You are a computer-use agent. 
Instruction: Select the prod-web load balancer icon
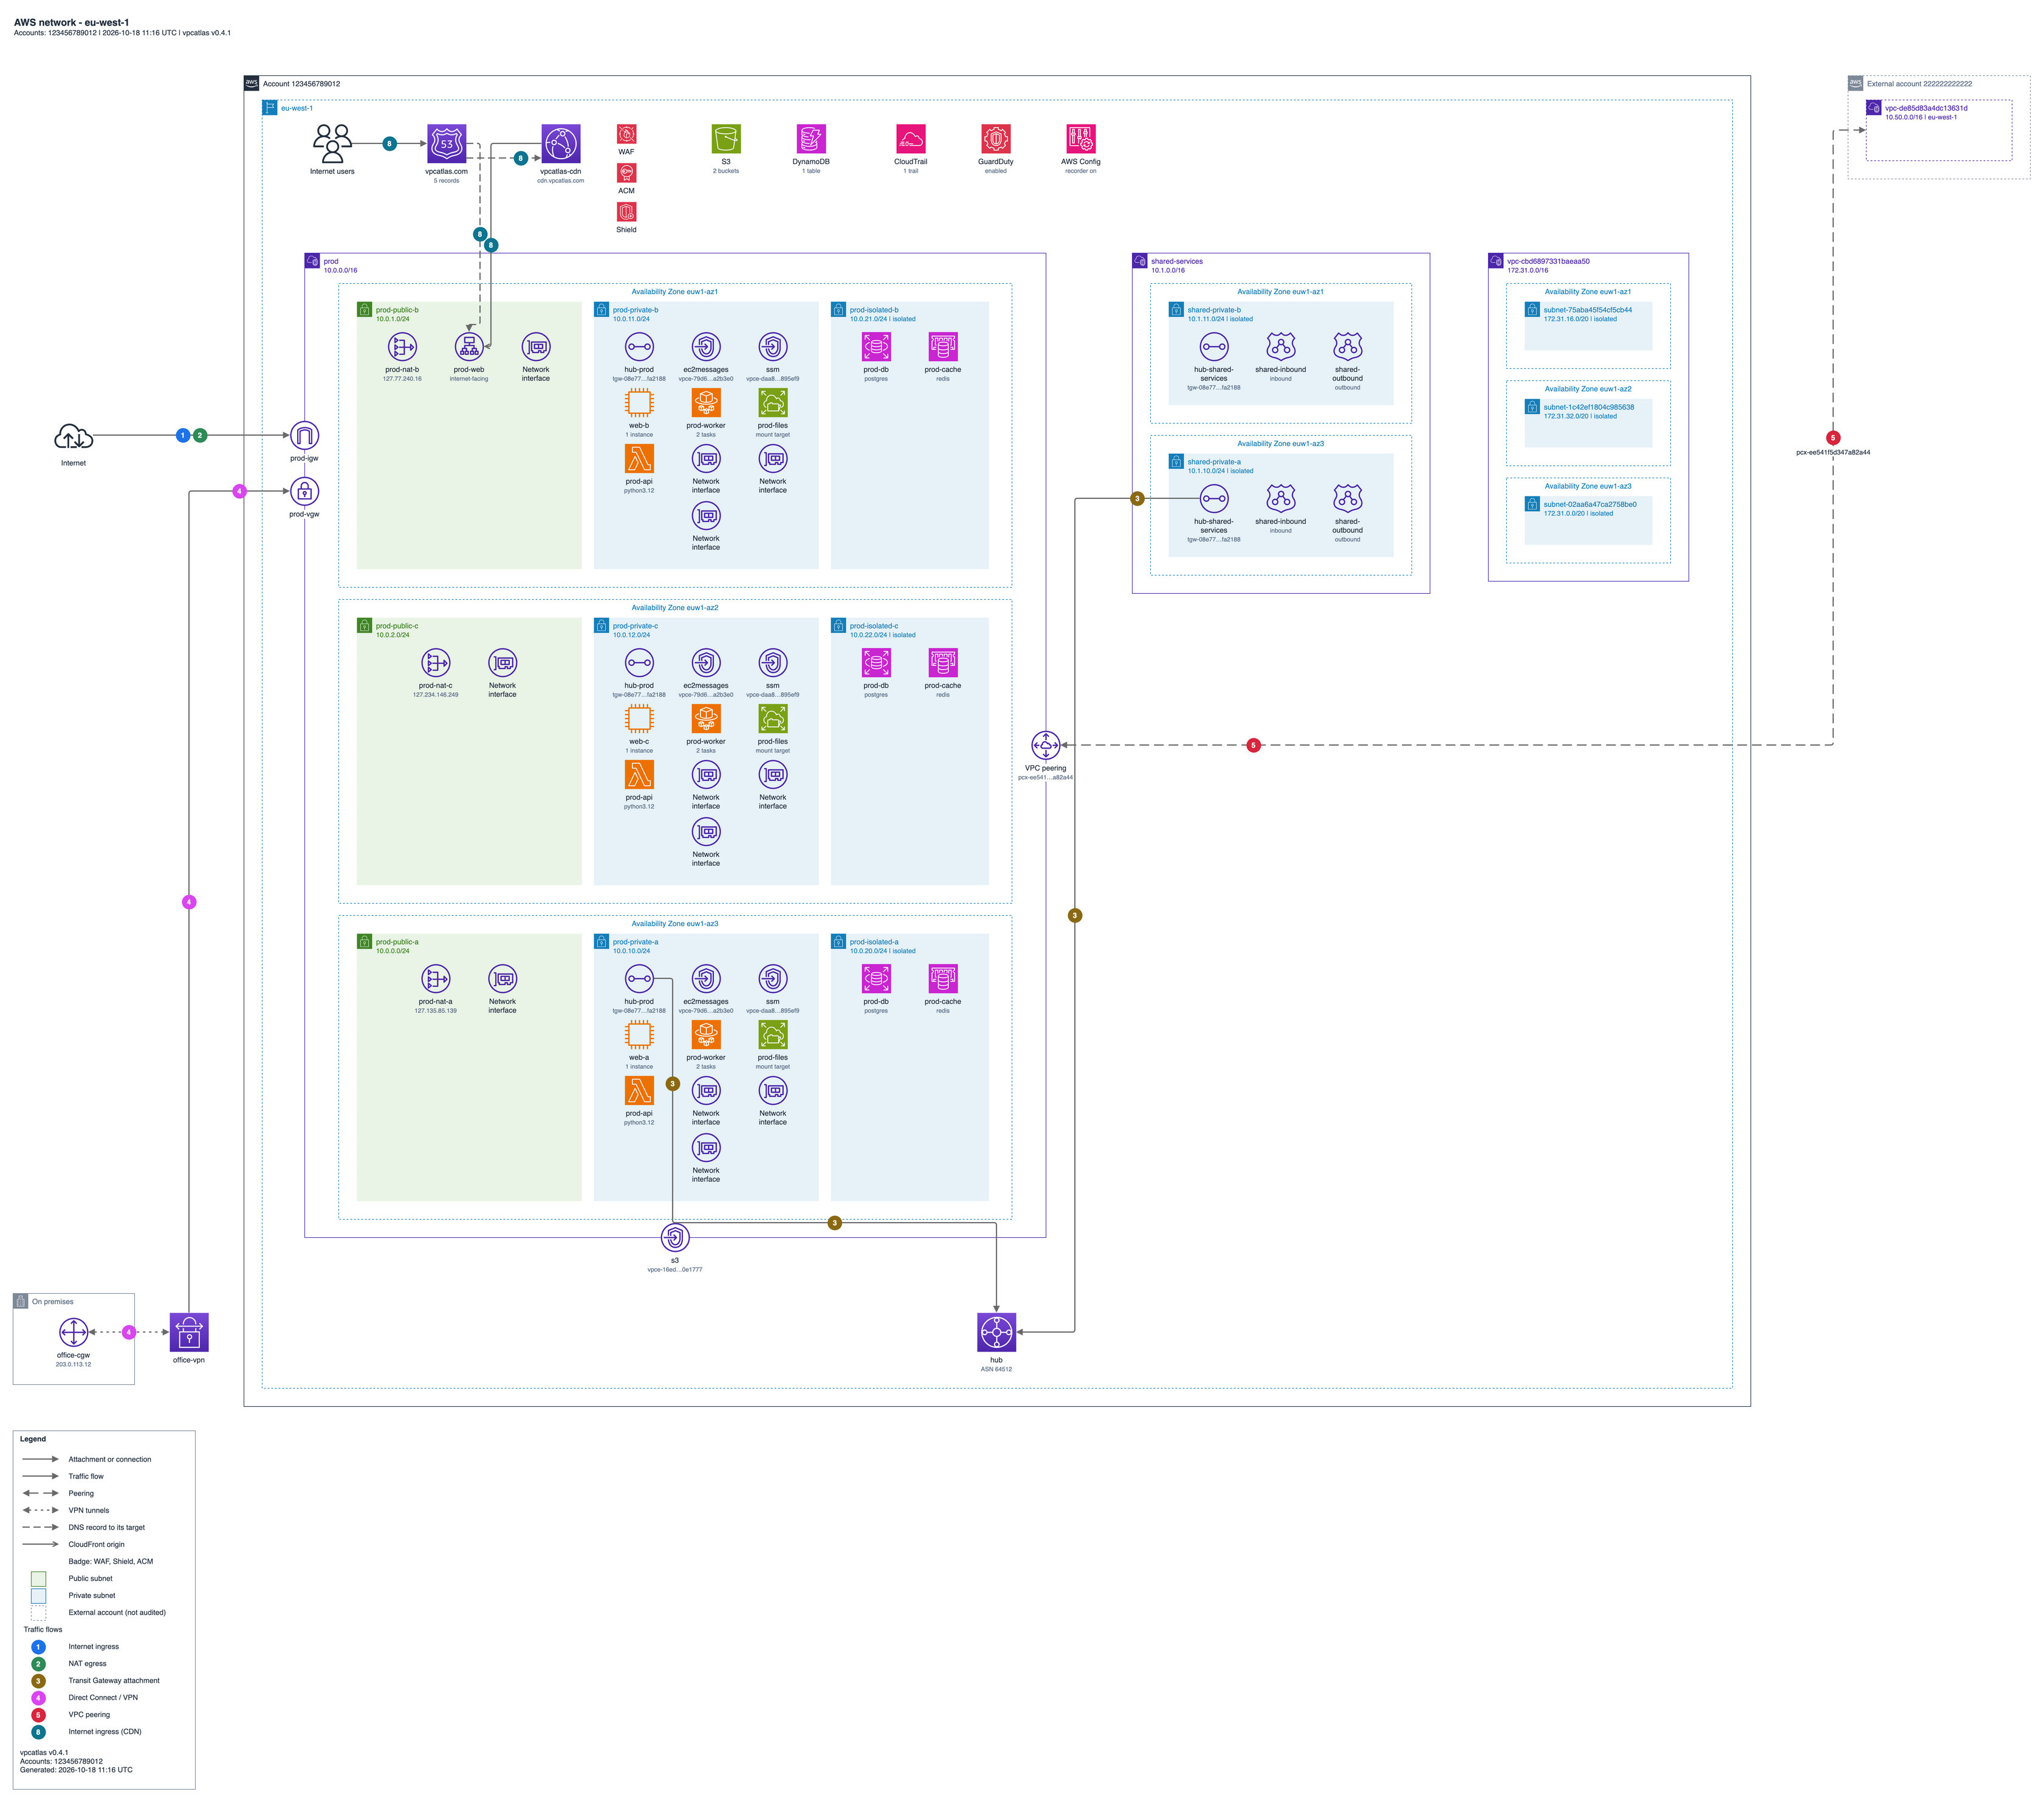[469, 347]
